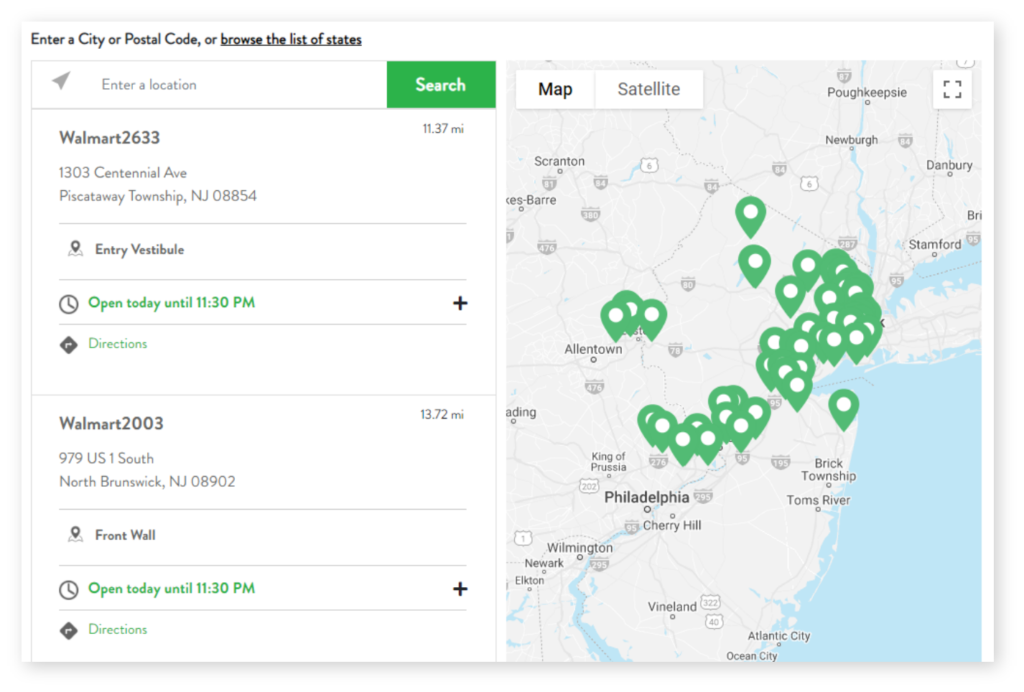1024x692 pixels.
Task: Switch to Map view tab
Action: [x=555, y=89]
